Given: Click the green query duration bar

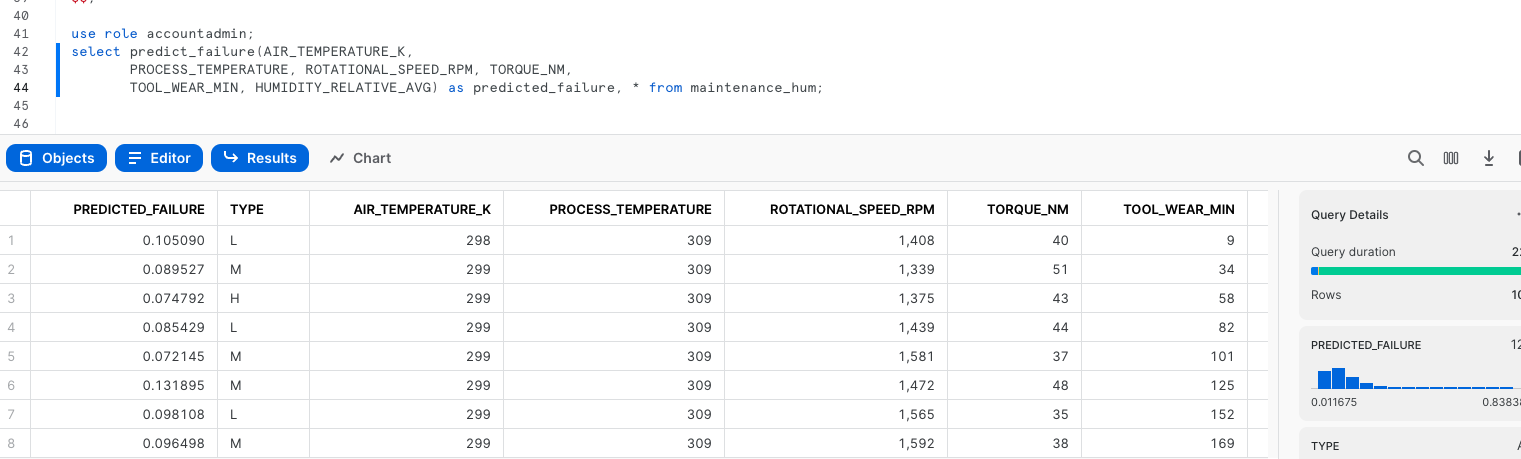Looking at the screenshot, I should point(1420,271).
